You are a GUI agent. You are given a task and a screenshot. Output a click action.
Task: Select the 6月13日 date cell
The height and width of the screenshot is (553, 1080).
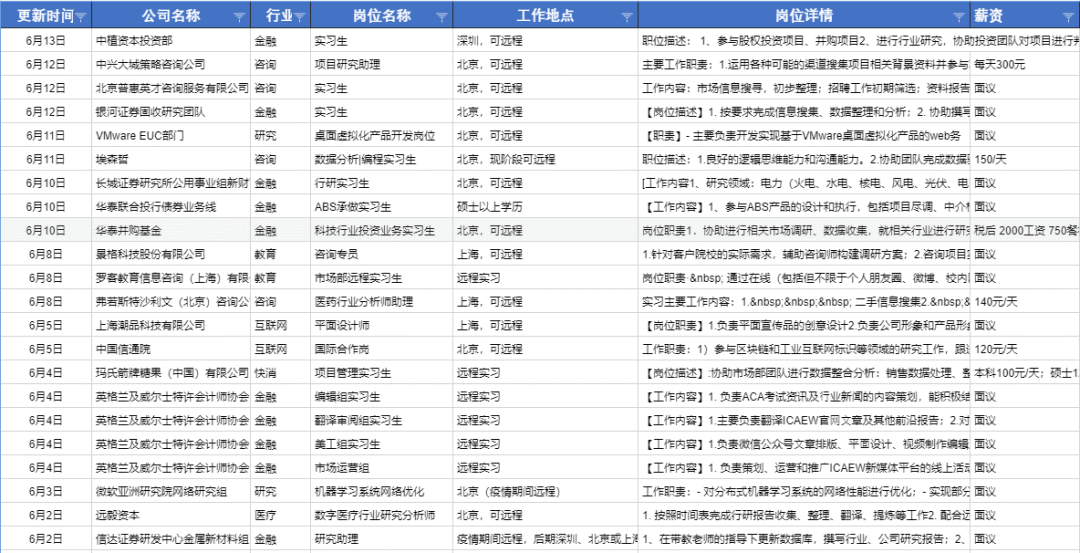coord(45,41)
